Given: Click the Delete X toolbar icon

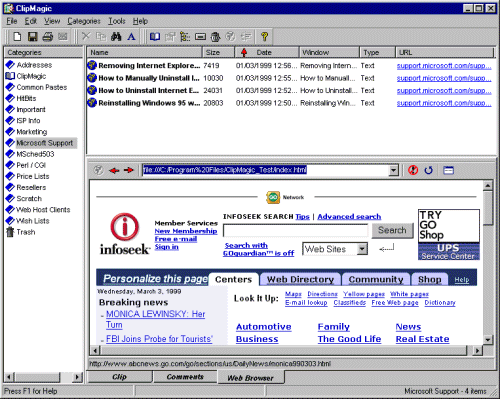Looking at the screenshot, I should [86, 36].
